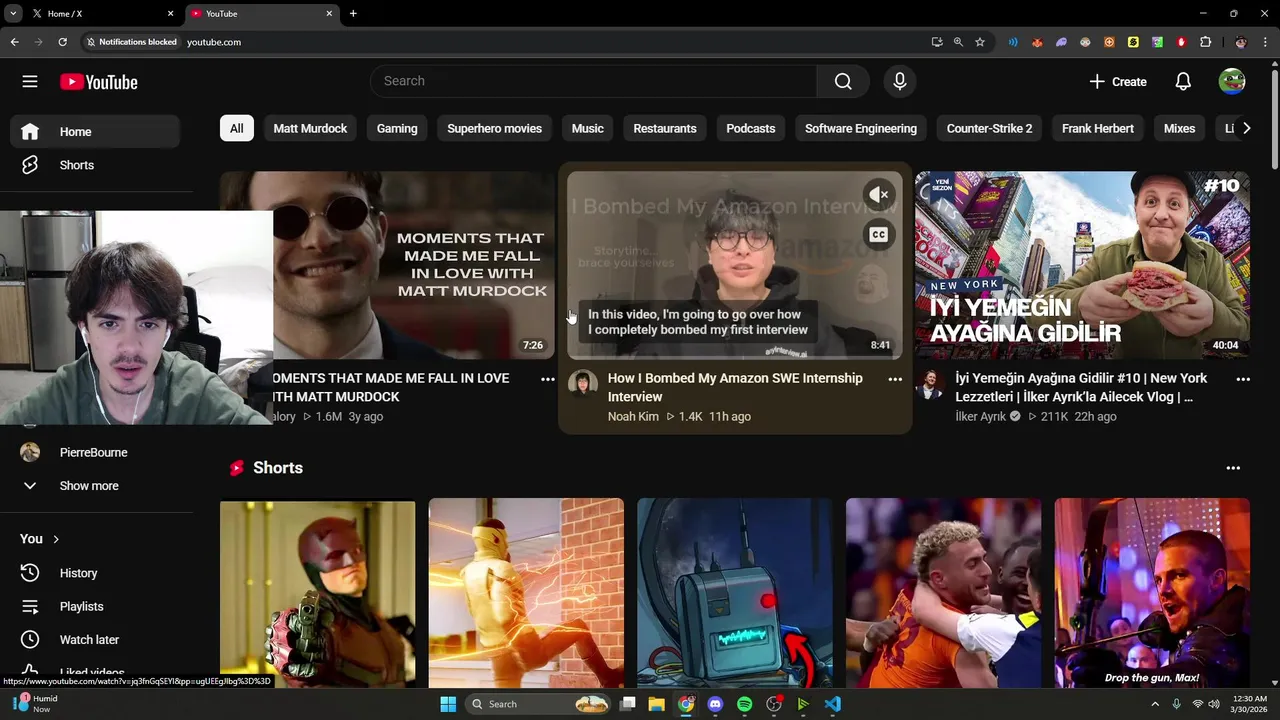Open İyi Yemeğin Ayağına Gidilir title
The width and height of the screenshot is (1280, 720).
(1081, 387)
